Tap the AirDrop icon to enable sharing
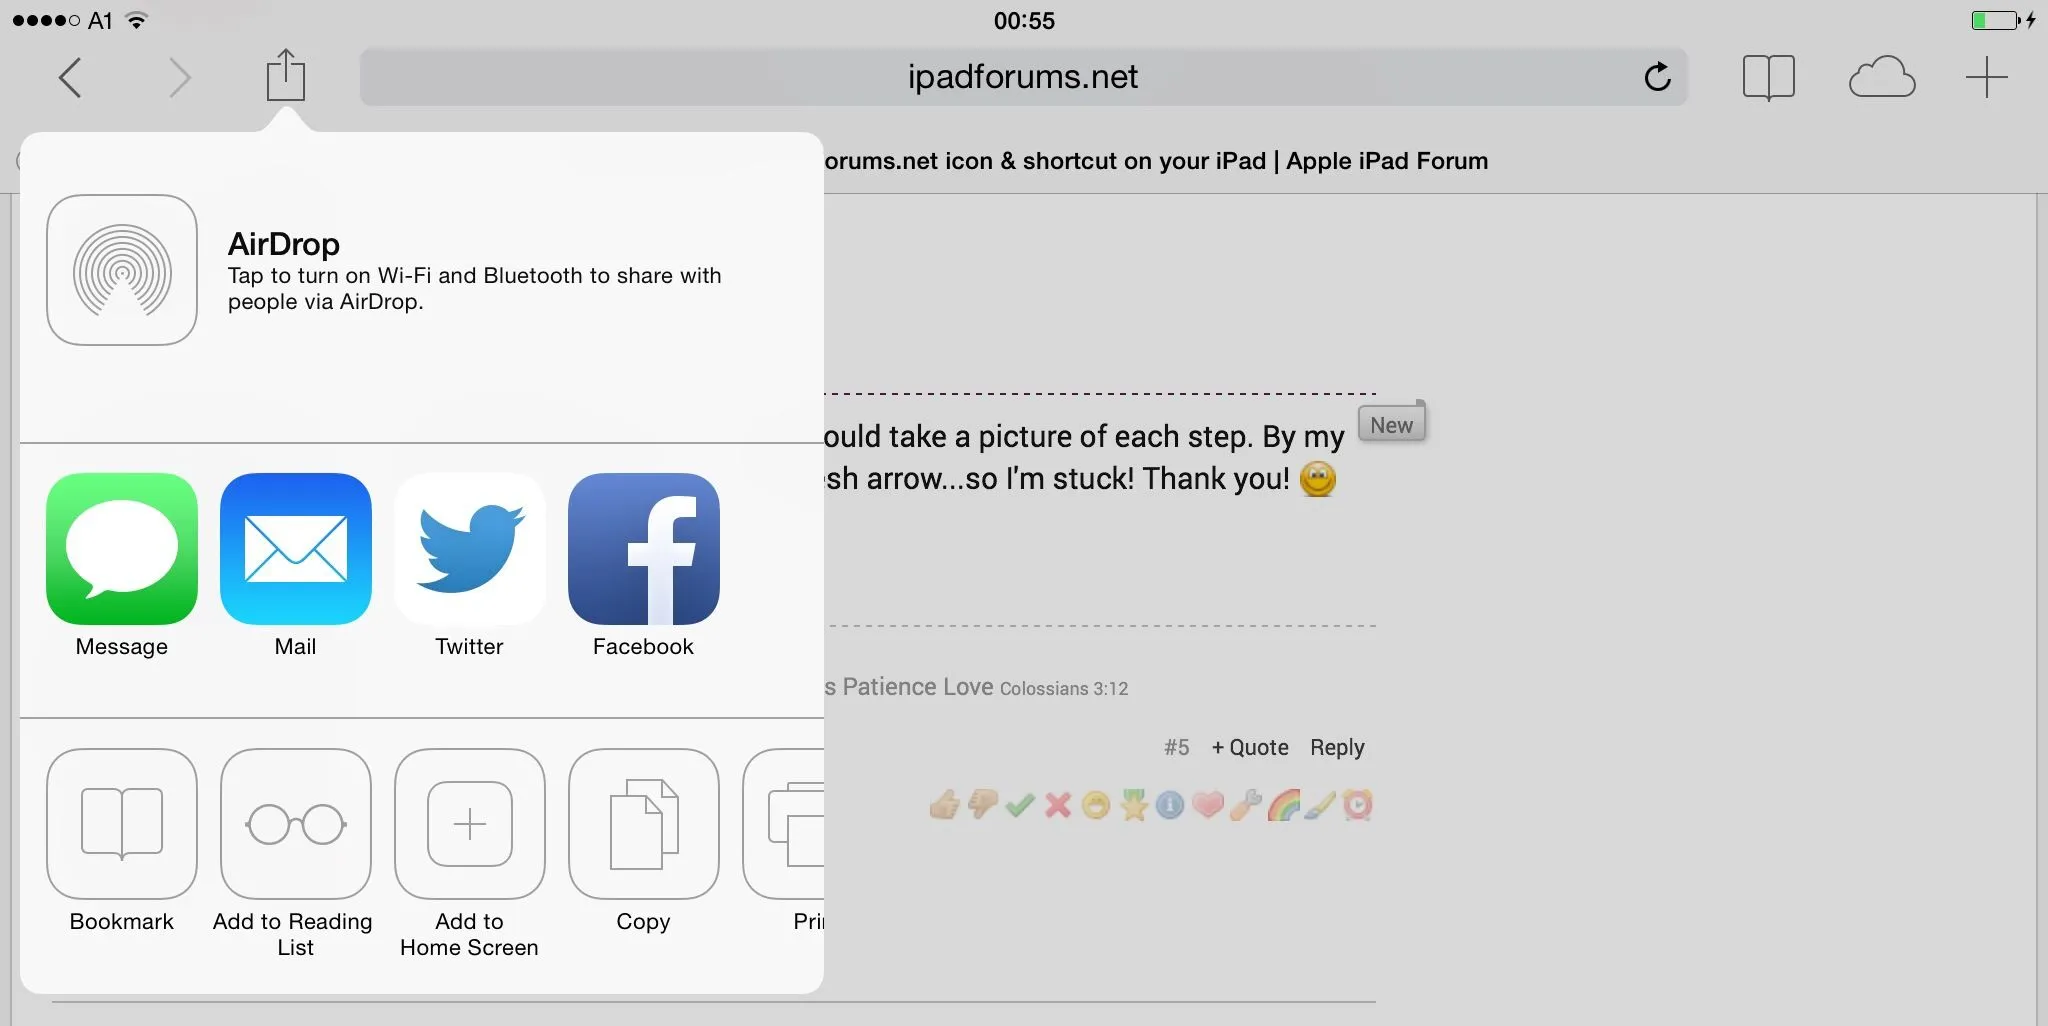This screenshot has height=1026, width=2048. 122,270
